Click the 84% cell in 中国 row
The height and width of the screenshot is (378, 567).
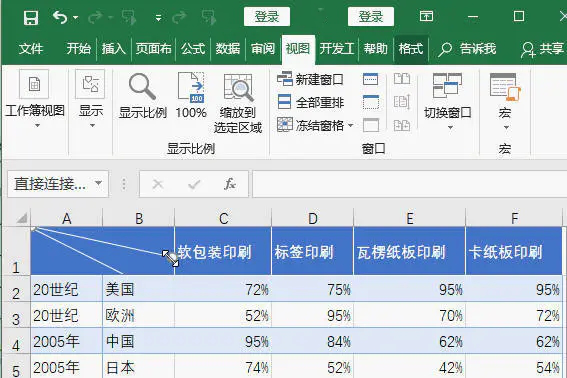(x=313, y=341)
